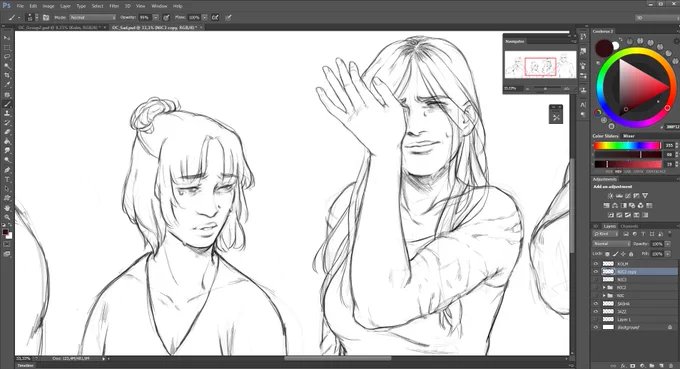Open the File menu

pos(20,6)
